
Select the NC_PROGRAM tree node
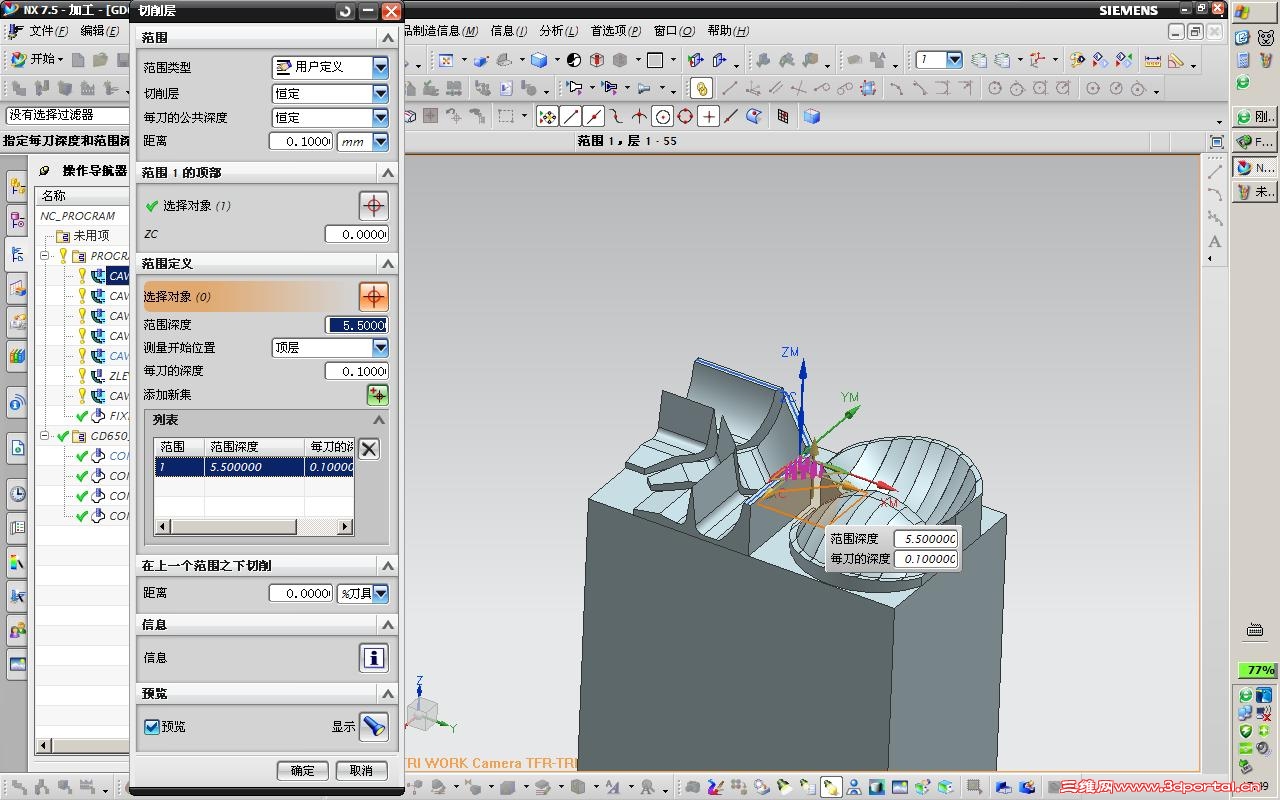point(78,216)
